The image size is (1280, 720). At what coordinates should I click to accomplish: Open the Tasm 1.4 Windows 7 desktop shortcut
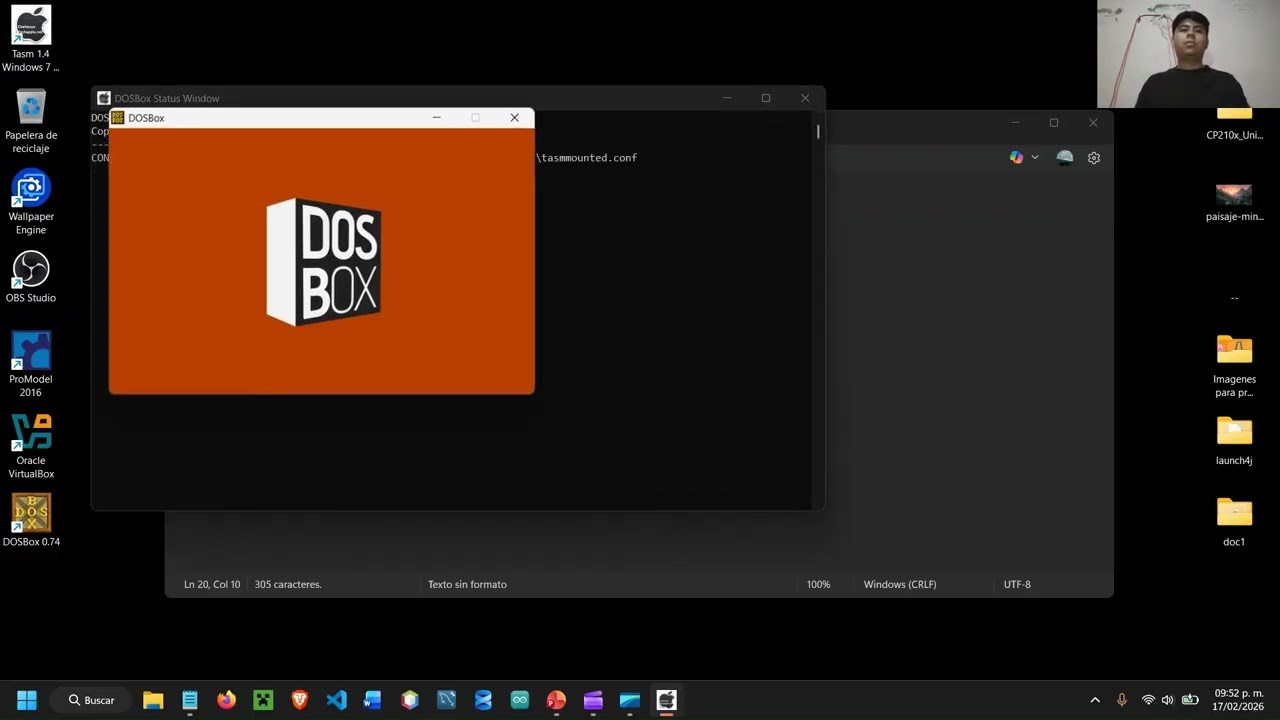31,40
